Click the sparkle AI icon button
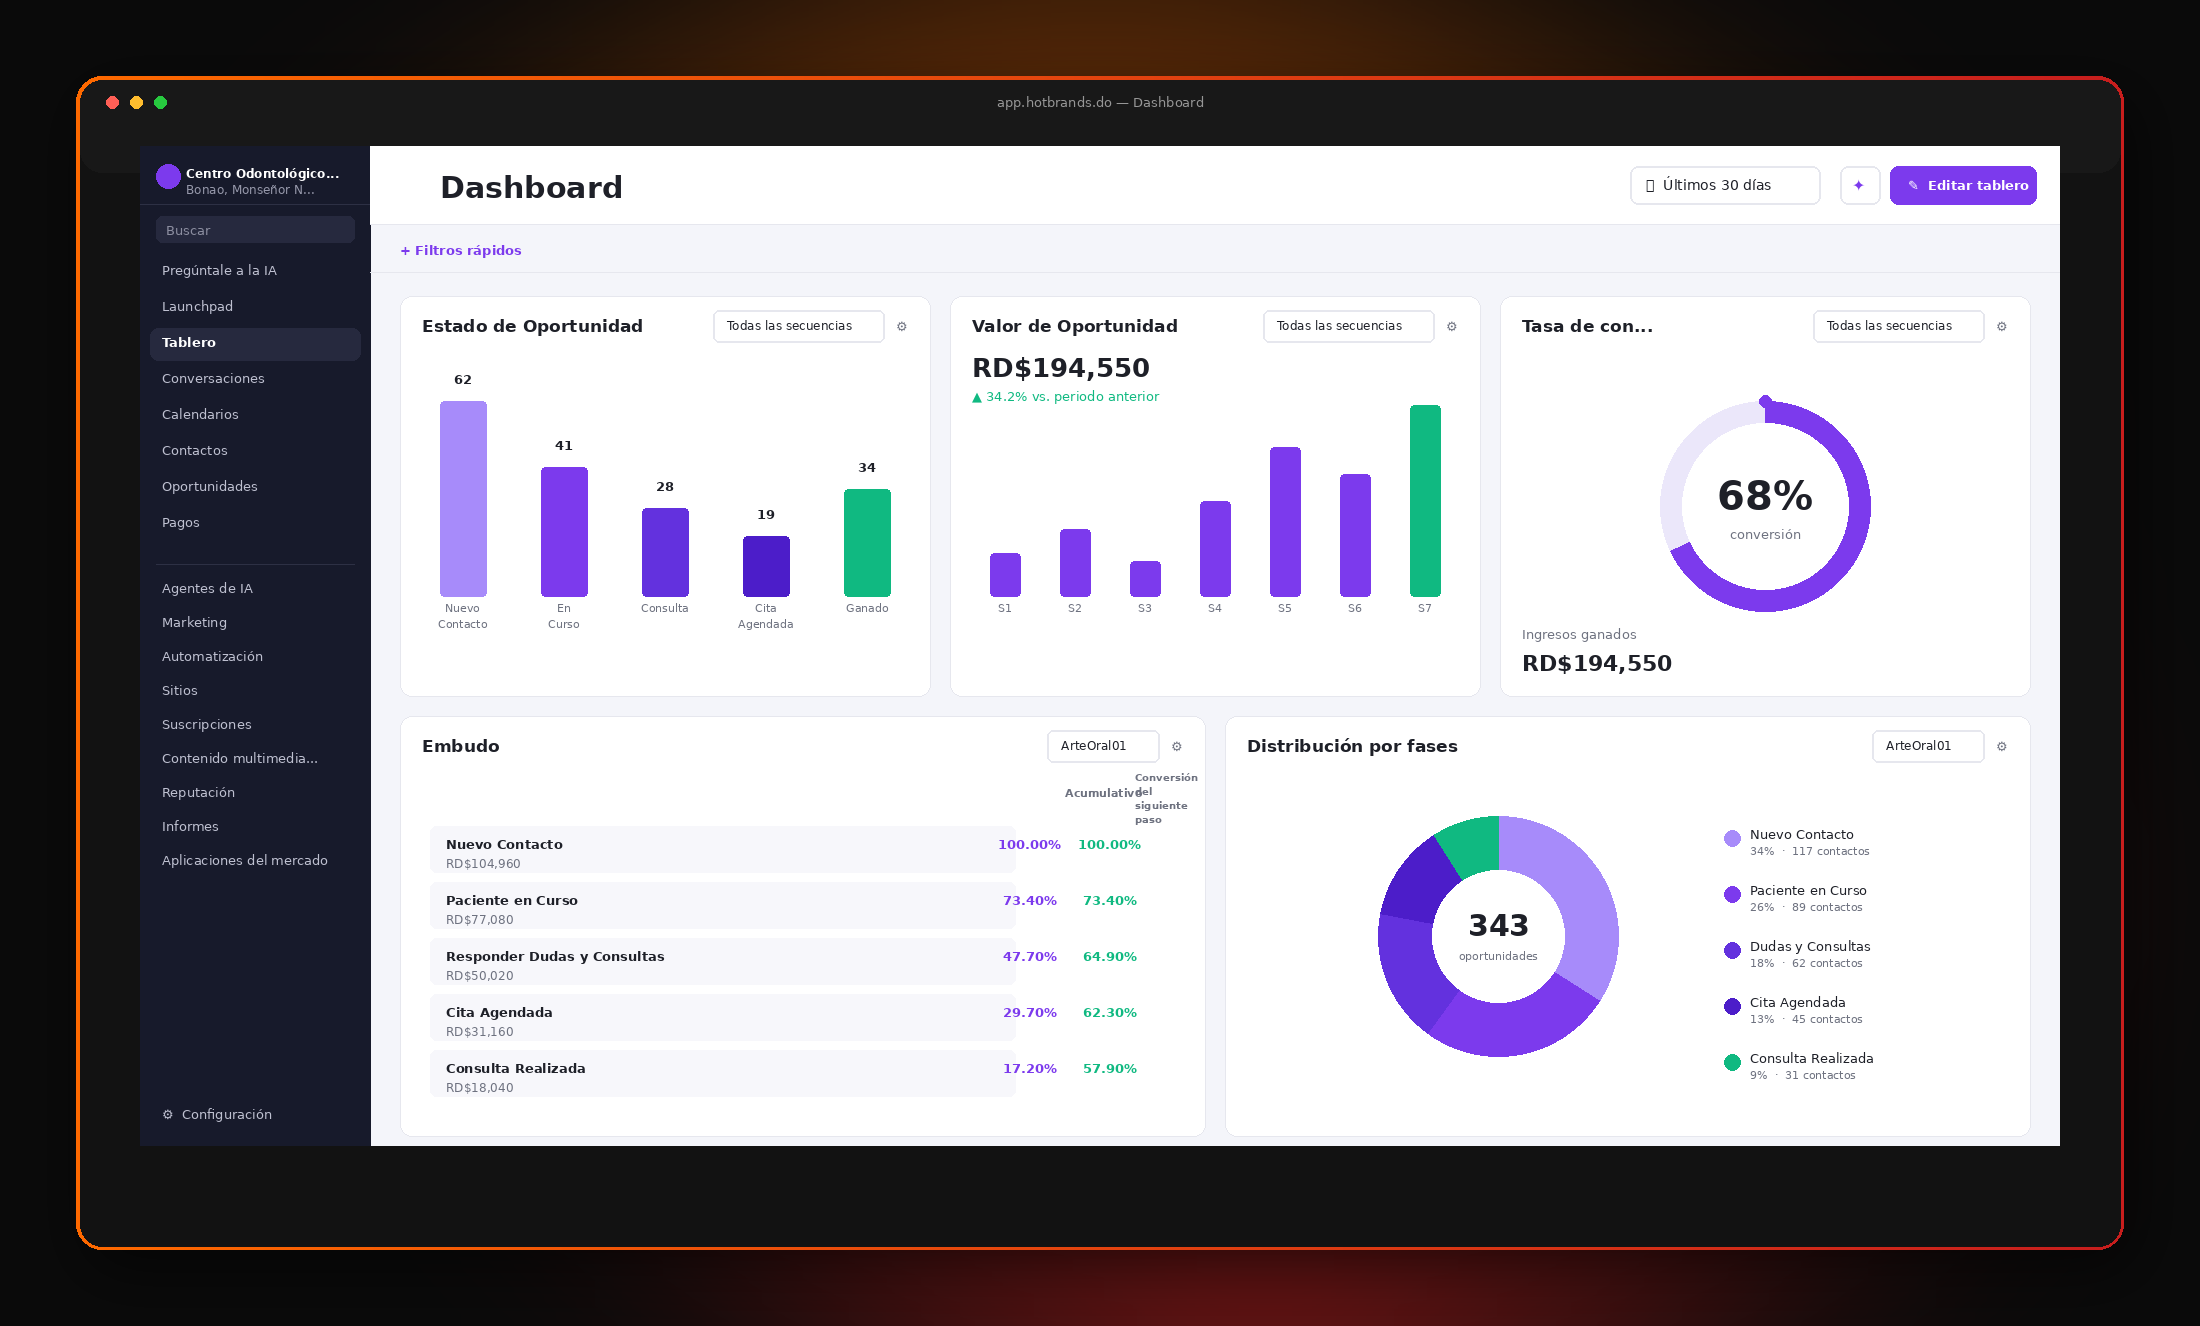The height and width of the screenshot is (1326, 2200). pyautogui.click(x=1860, y=186)
